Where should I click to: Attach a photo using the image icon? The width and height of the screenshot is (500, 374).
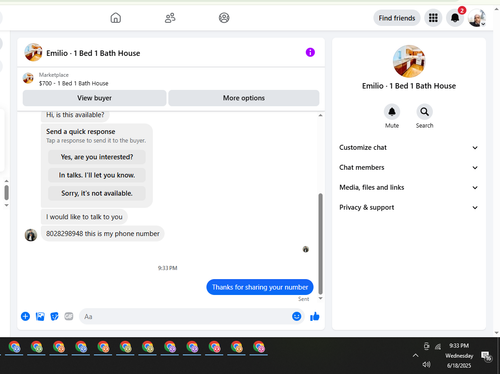pos(40,316)
